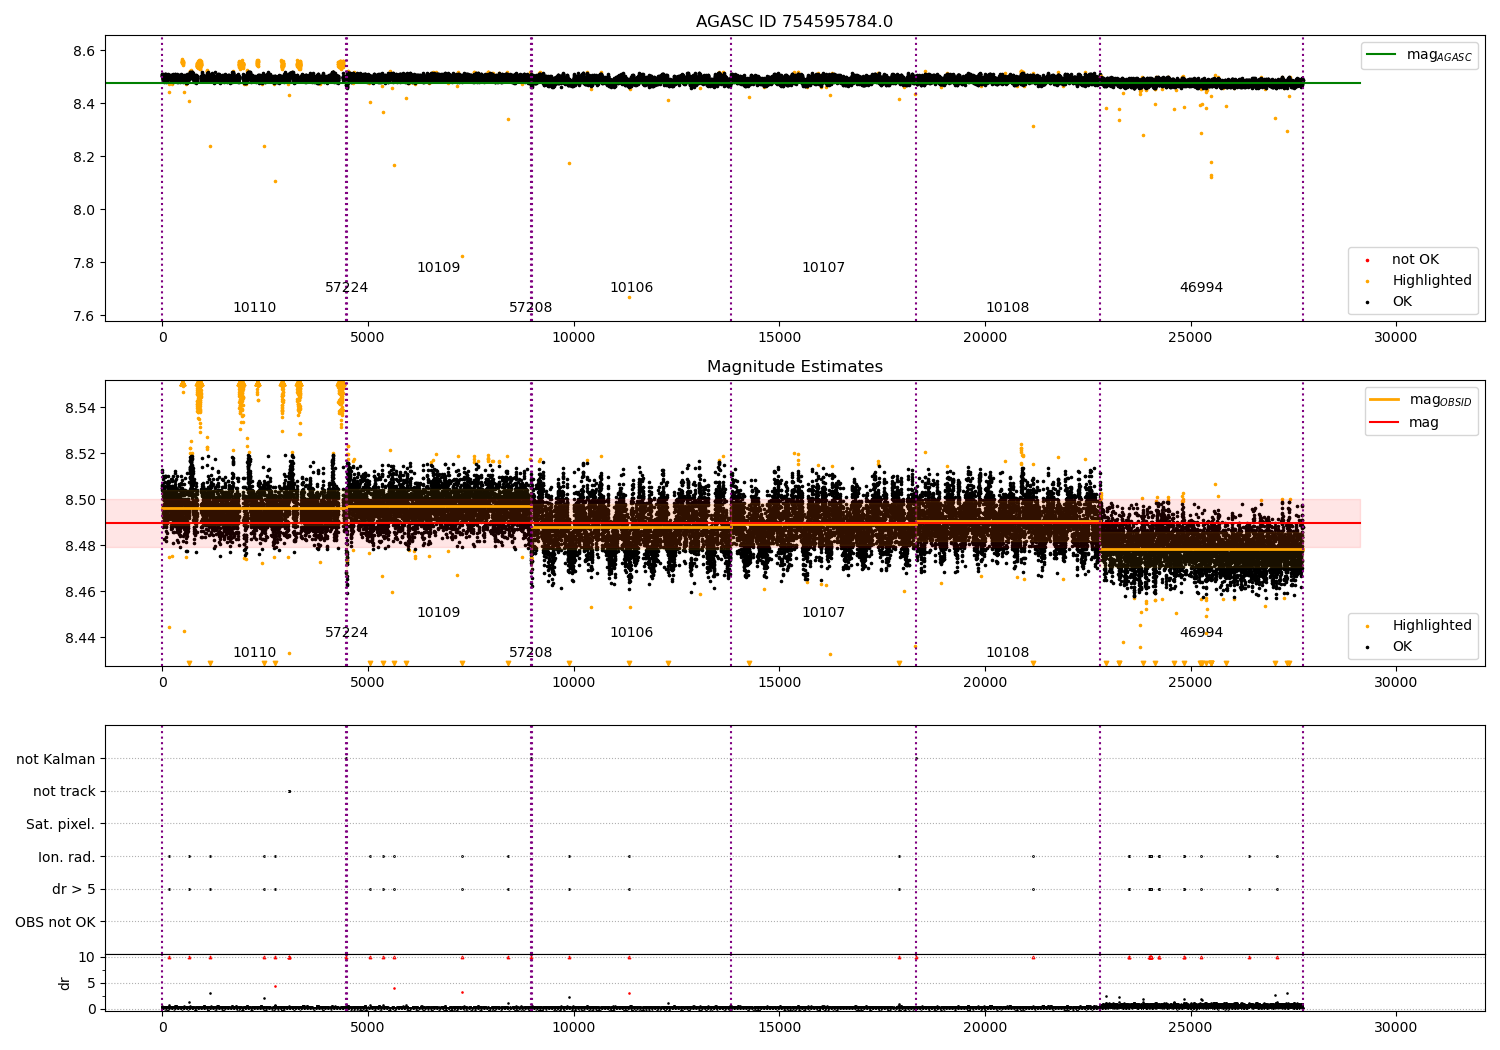Click the 'not track' flag row label
This screenshot has height=1050, width=1500.
pos(64,791)
